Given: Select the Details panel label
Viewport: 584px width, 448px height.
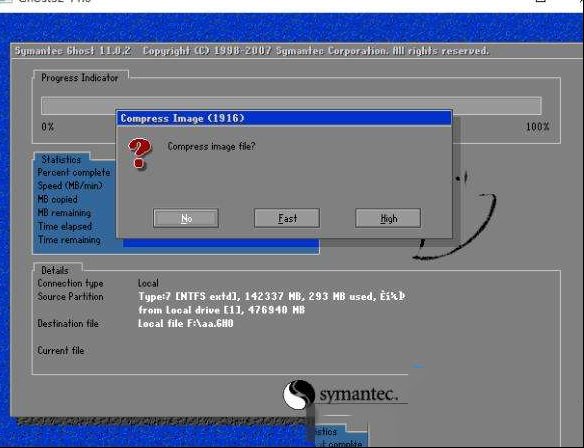Looking at the screenshot, I should point(55,270).
